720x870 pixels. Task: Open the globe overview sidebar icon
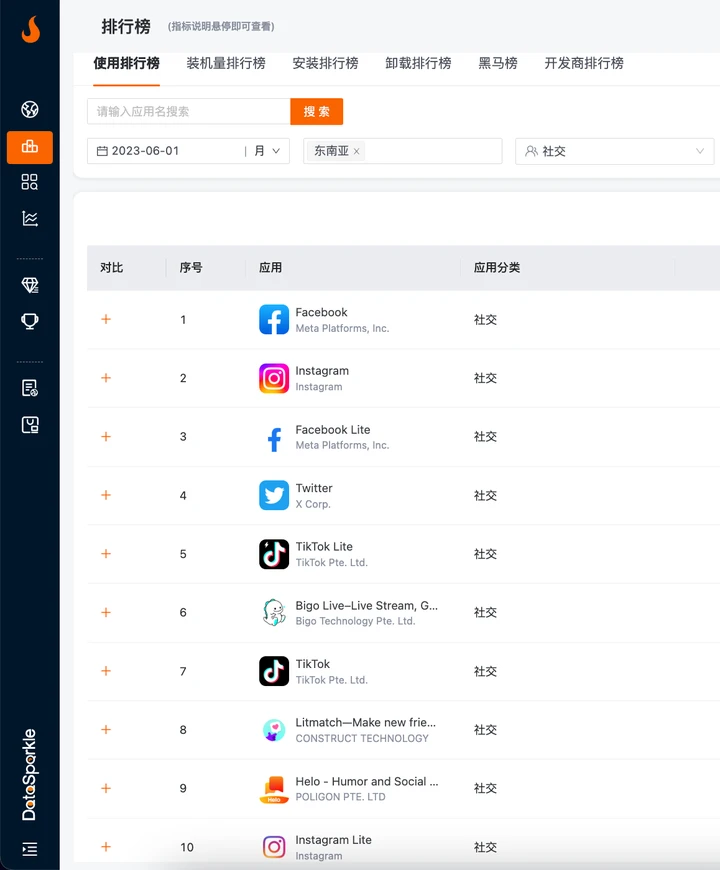[30, 109]
